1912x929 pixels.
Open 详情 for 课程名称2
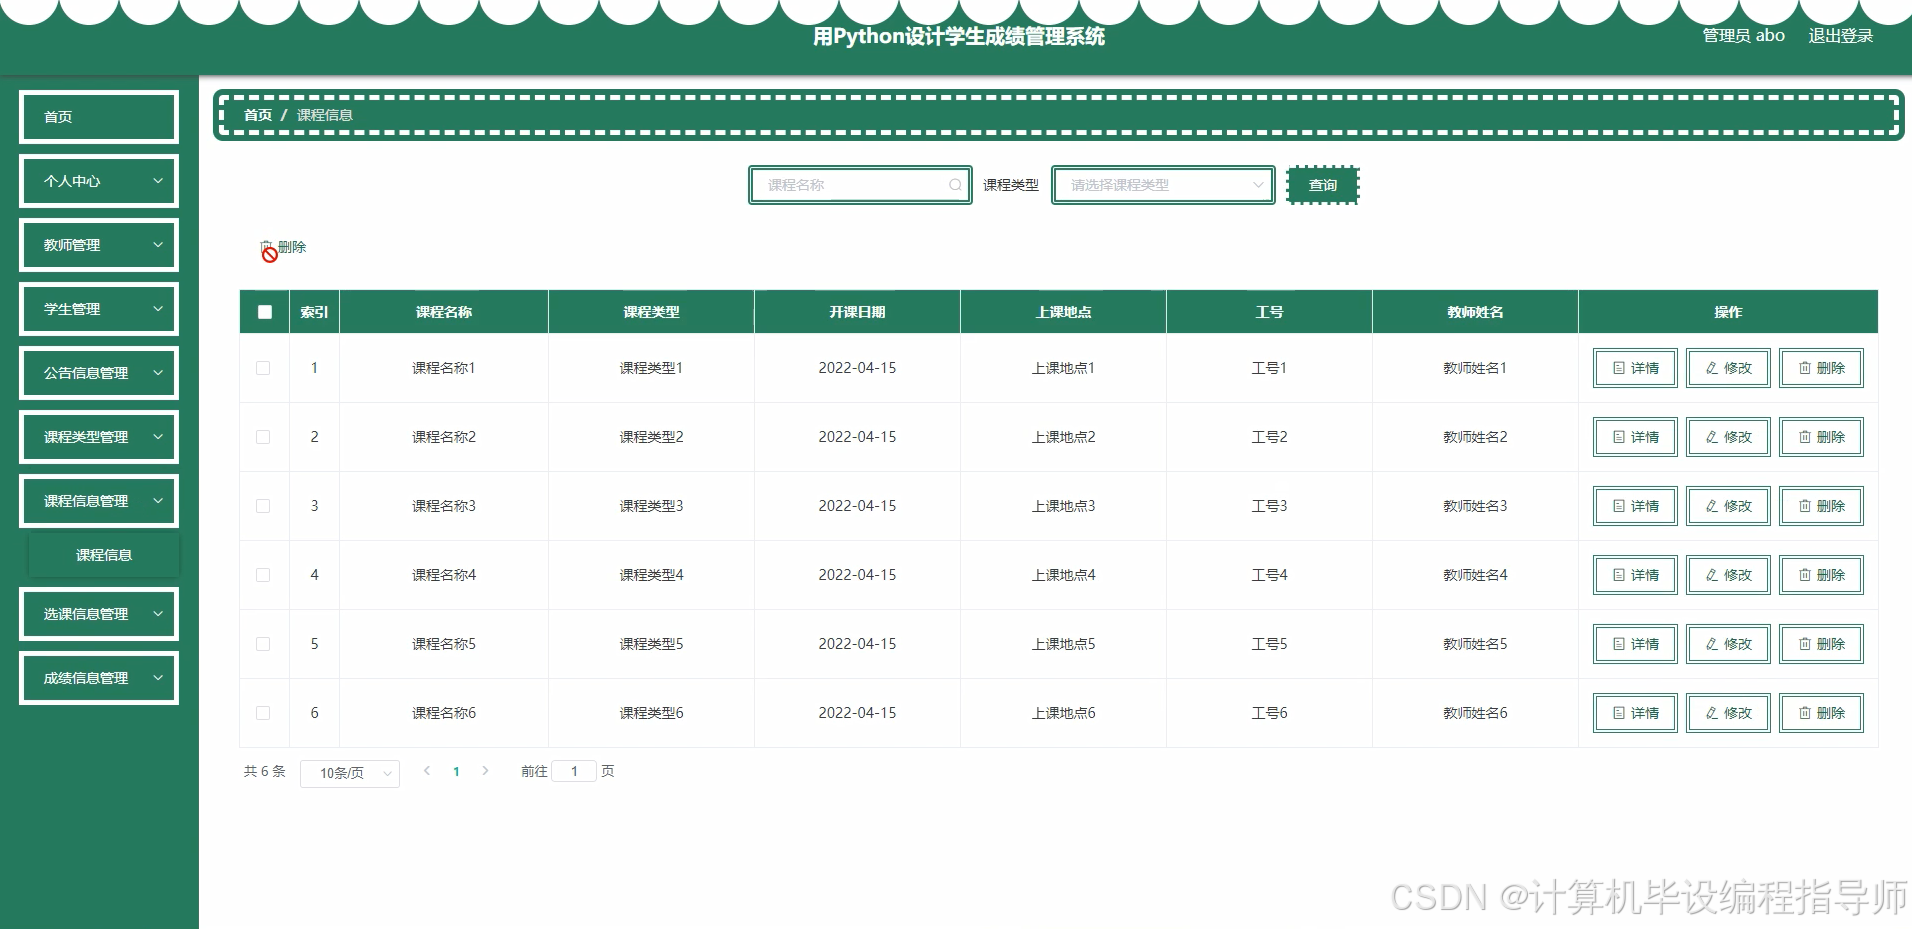tap(1635, 437)
